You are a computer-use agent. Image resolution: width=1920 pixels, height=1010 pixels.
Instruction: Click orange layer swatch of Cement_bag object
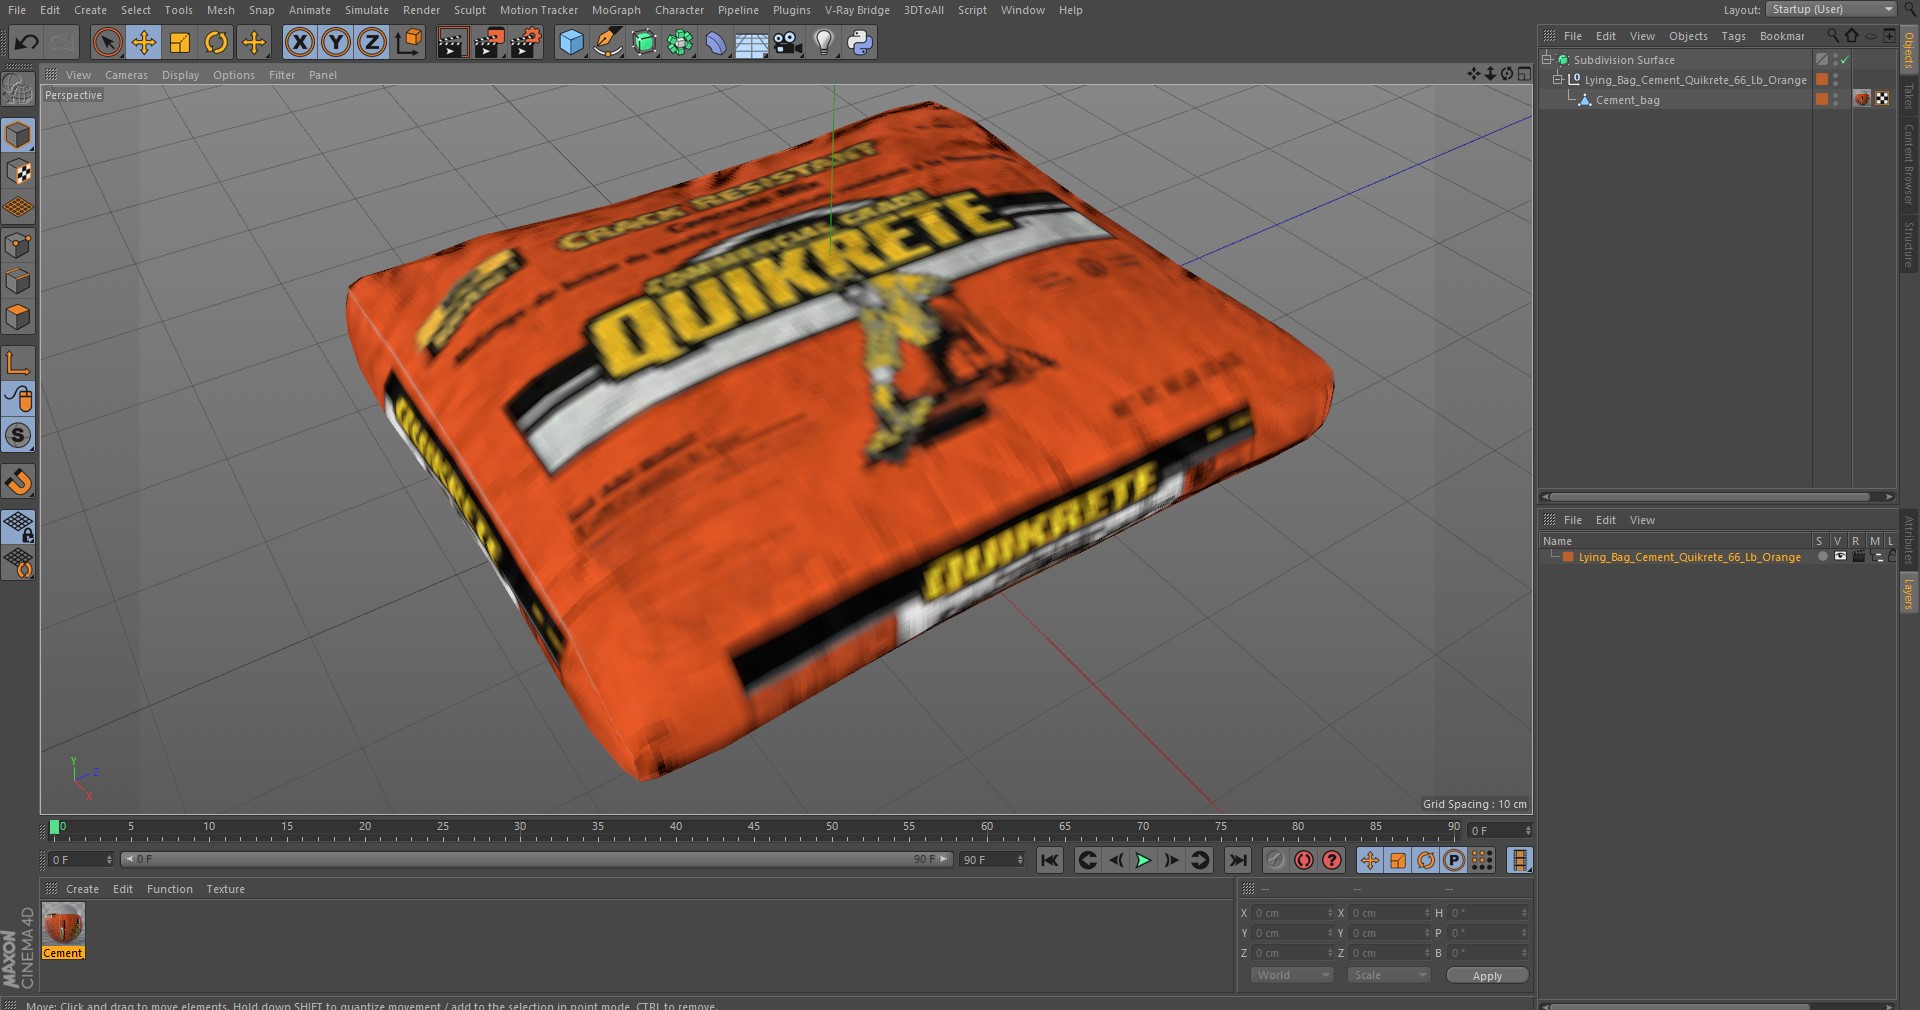tap(1822, 99)
